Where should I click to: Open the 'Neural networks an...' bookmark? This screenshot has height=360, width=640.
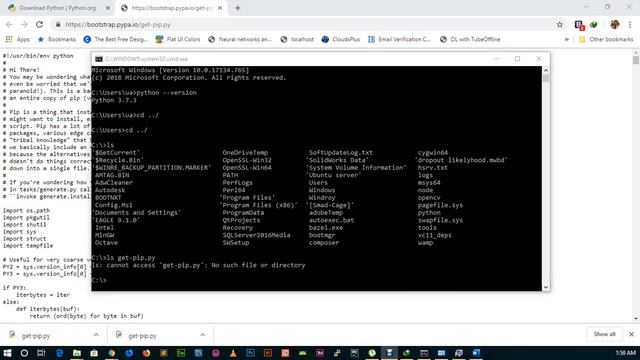[x=240, y=39]
